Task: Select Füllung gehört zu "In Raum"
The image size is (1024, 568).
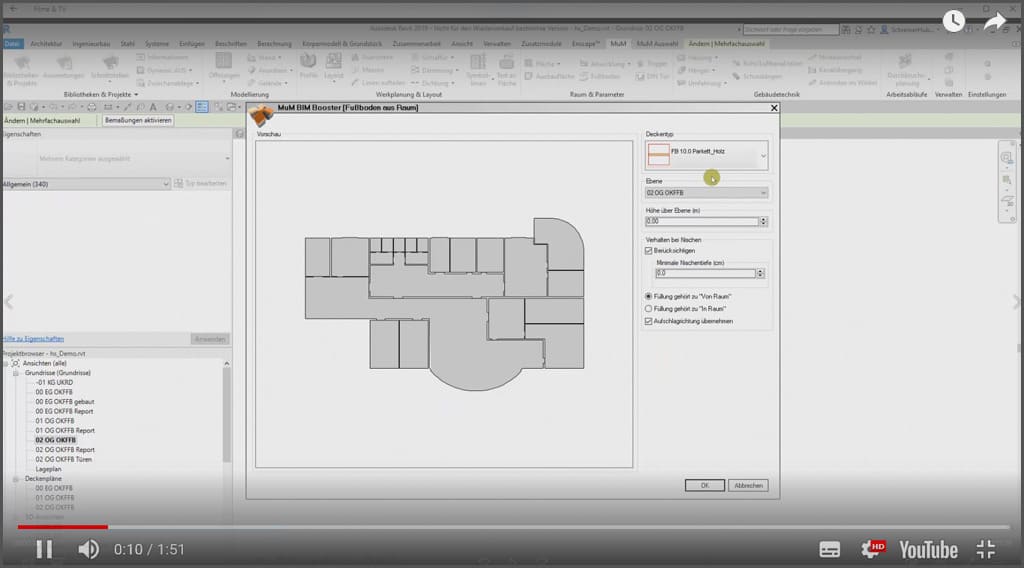Action: click(650, 309)
